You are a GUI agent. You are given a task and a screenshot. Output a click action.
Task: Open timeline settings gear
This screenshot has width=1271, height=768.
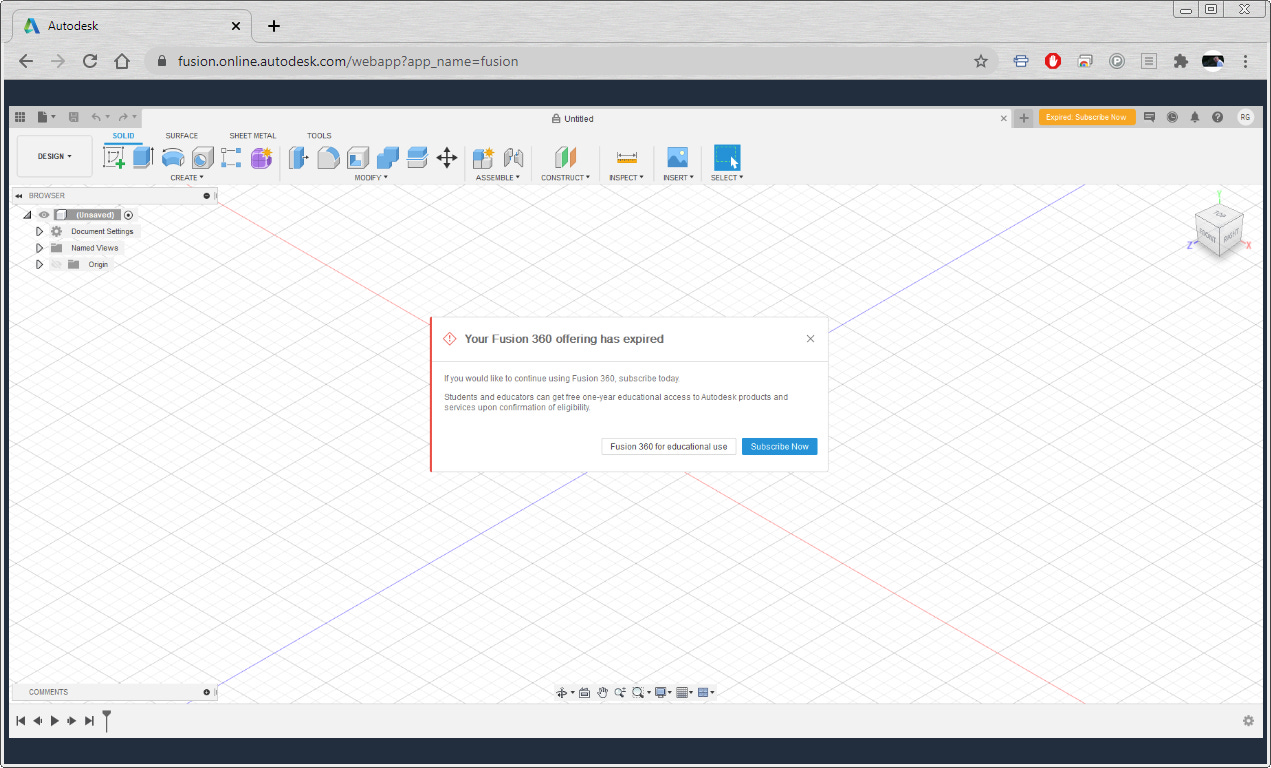tap(1248, 721)
